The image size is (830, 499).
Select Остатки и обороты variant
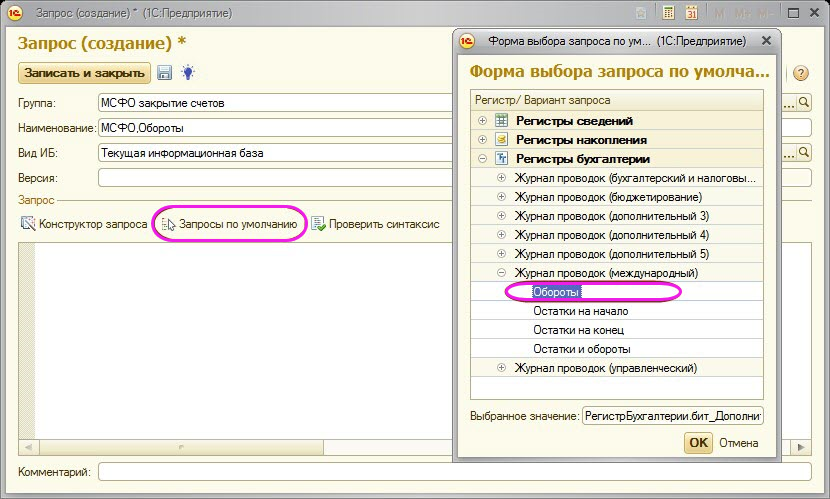pos(581,349)
